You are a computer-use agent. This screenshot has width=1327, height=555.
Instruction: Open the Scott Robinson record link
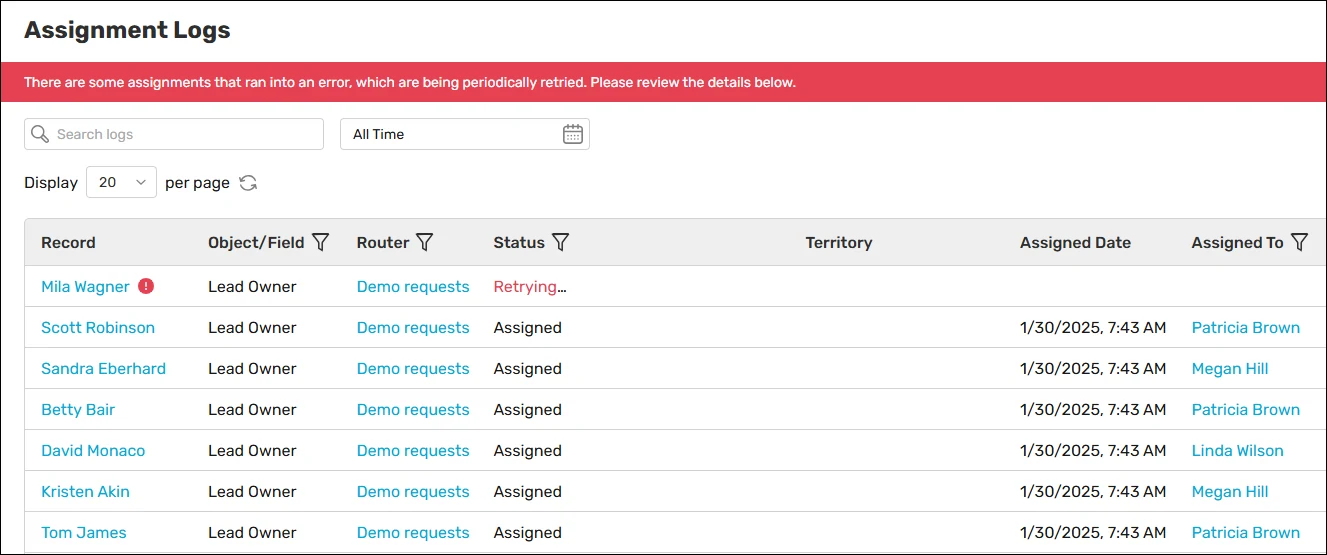[98, 328]
